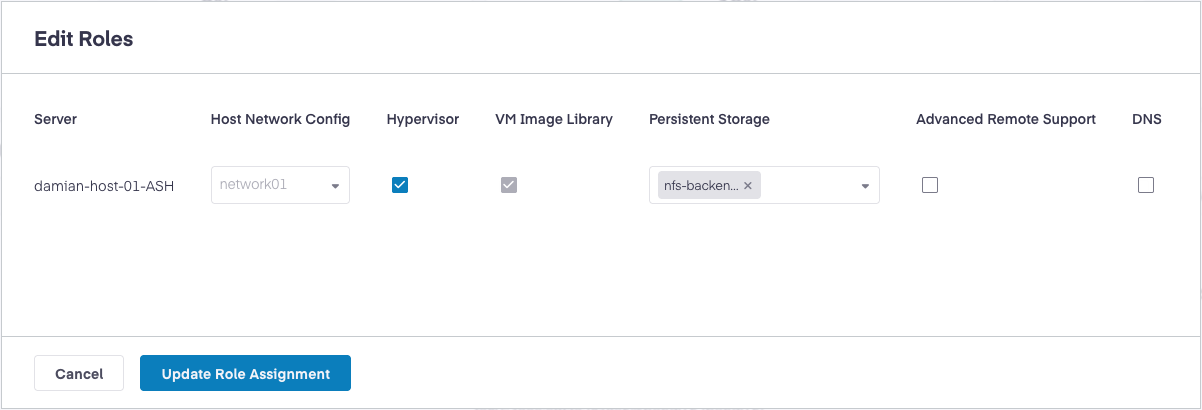Enable the DNS role checkbox
This screenshot has height=410, width=1202.
(x=1146, y=185)
